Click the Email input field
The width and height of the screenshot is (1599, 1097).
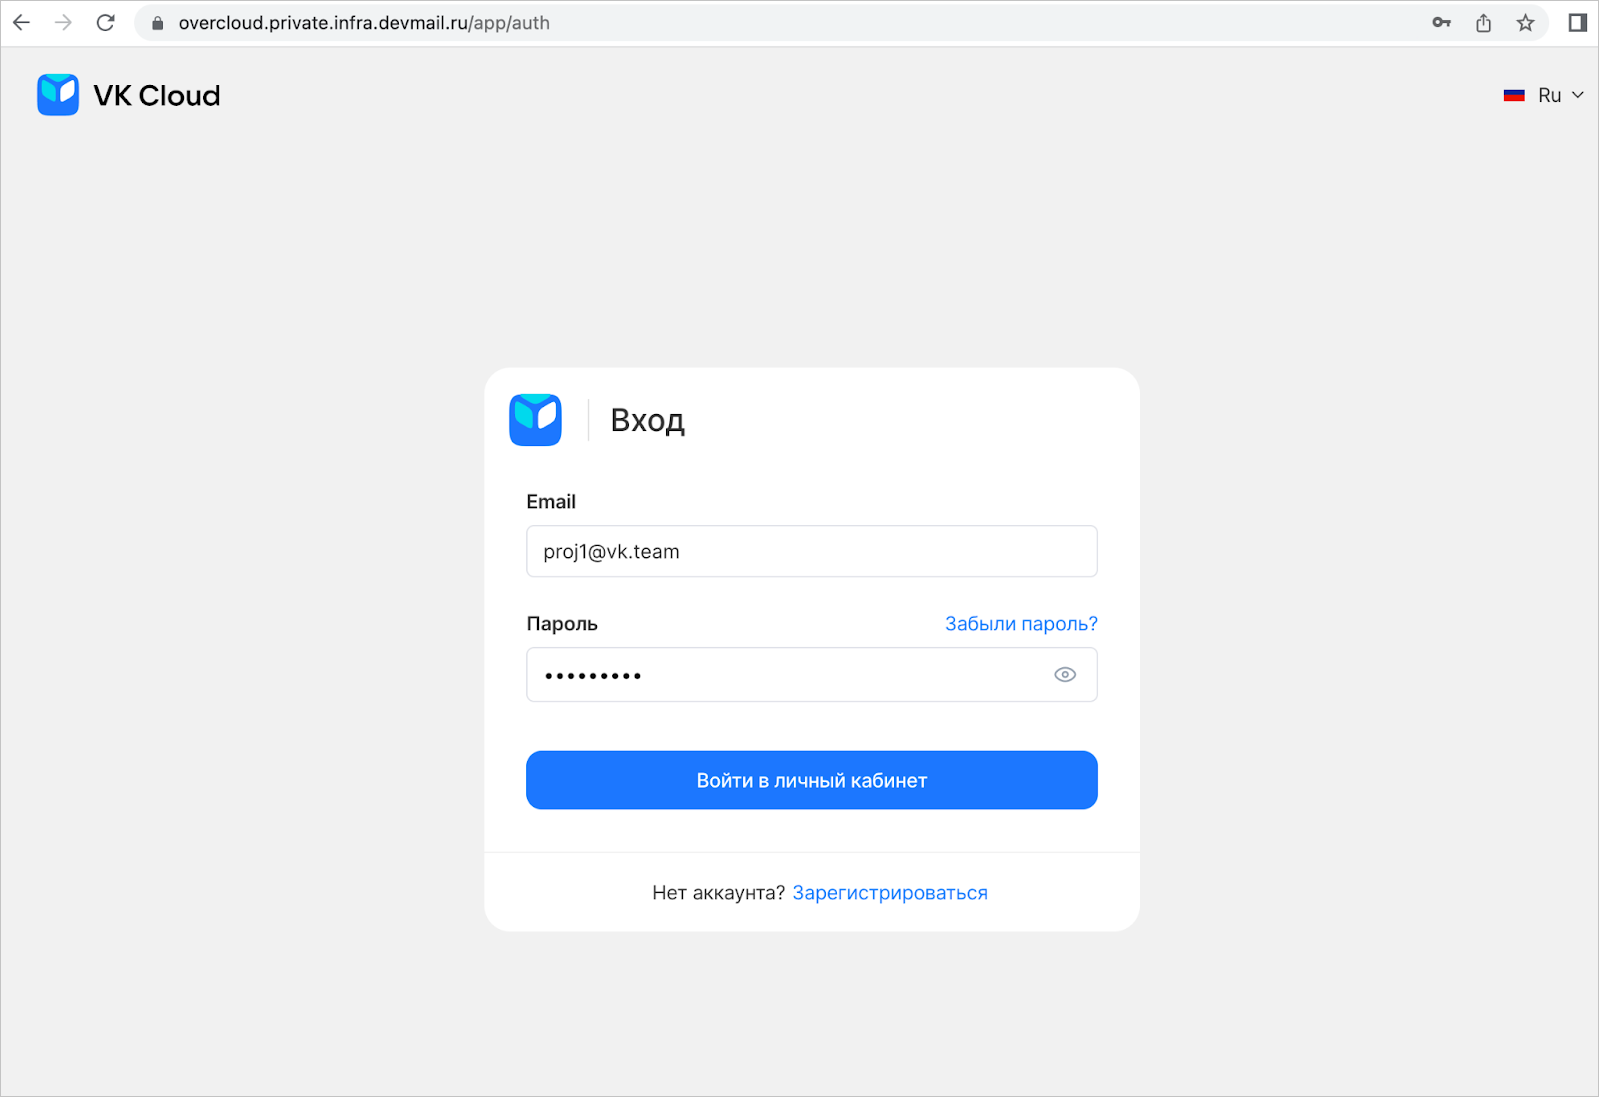point(812,551)
